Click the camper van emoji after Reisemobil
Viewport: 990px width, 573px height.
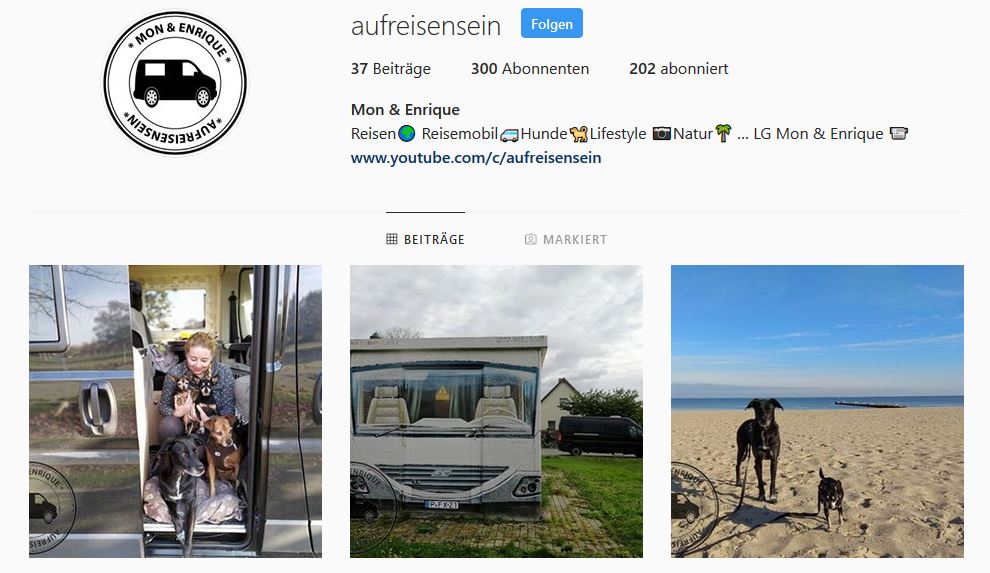(509, 134)
